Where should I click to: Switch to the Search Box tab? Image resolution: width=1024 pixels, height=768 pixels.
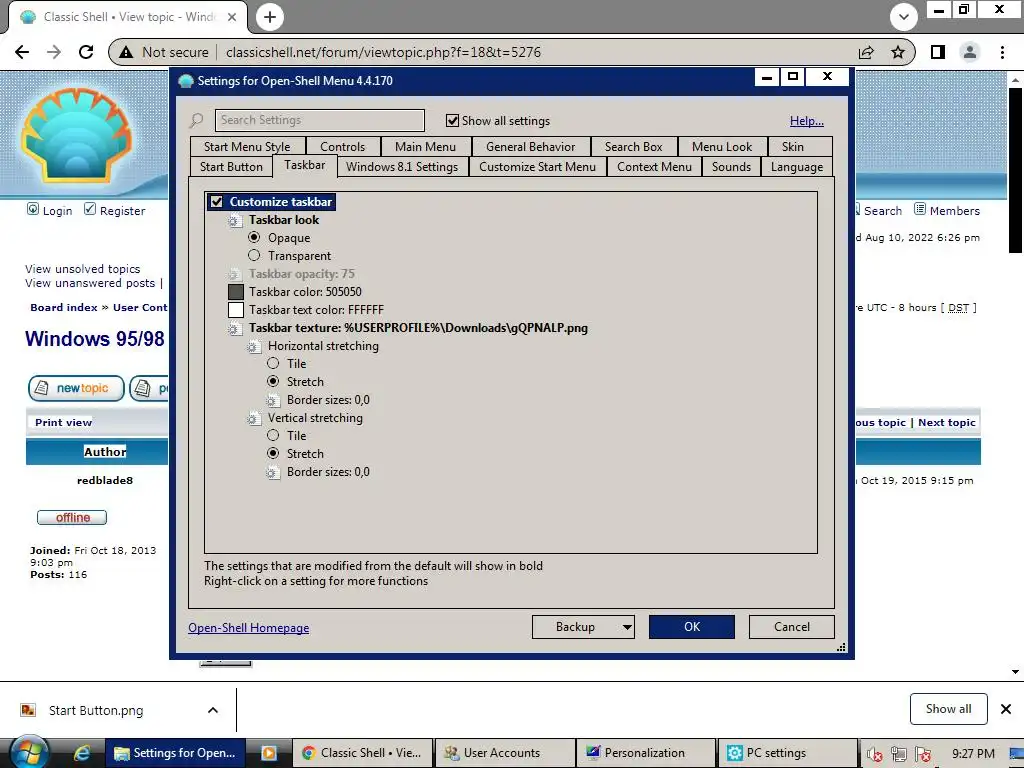click(633, 147)
